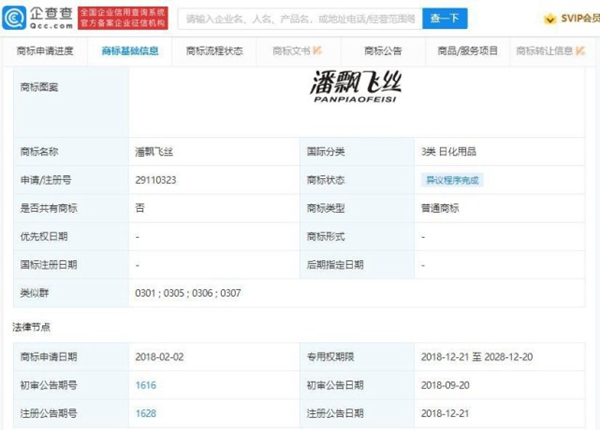Click the 商标形式 field label
The image size is (600, 430).
(x=326, y=237)
